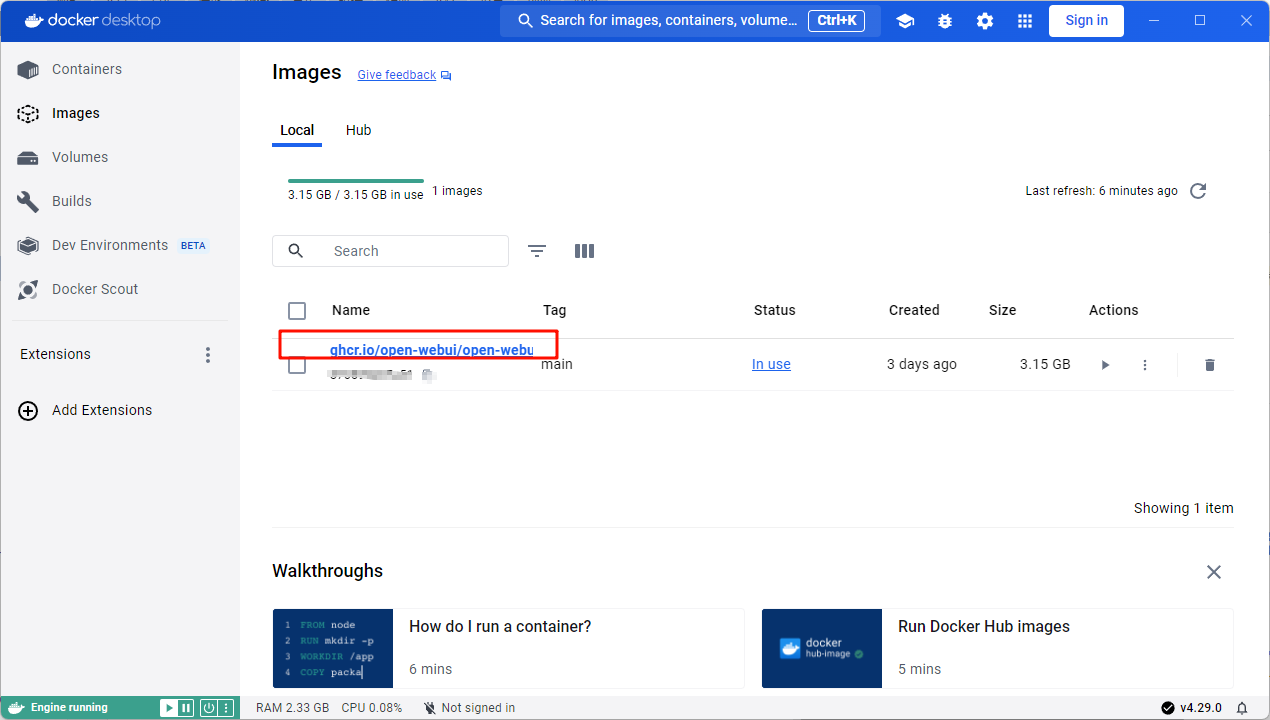Toggle the select-all images checkbox
The width and height of the screenshot is (1270, 720).
pos(297,310)
